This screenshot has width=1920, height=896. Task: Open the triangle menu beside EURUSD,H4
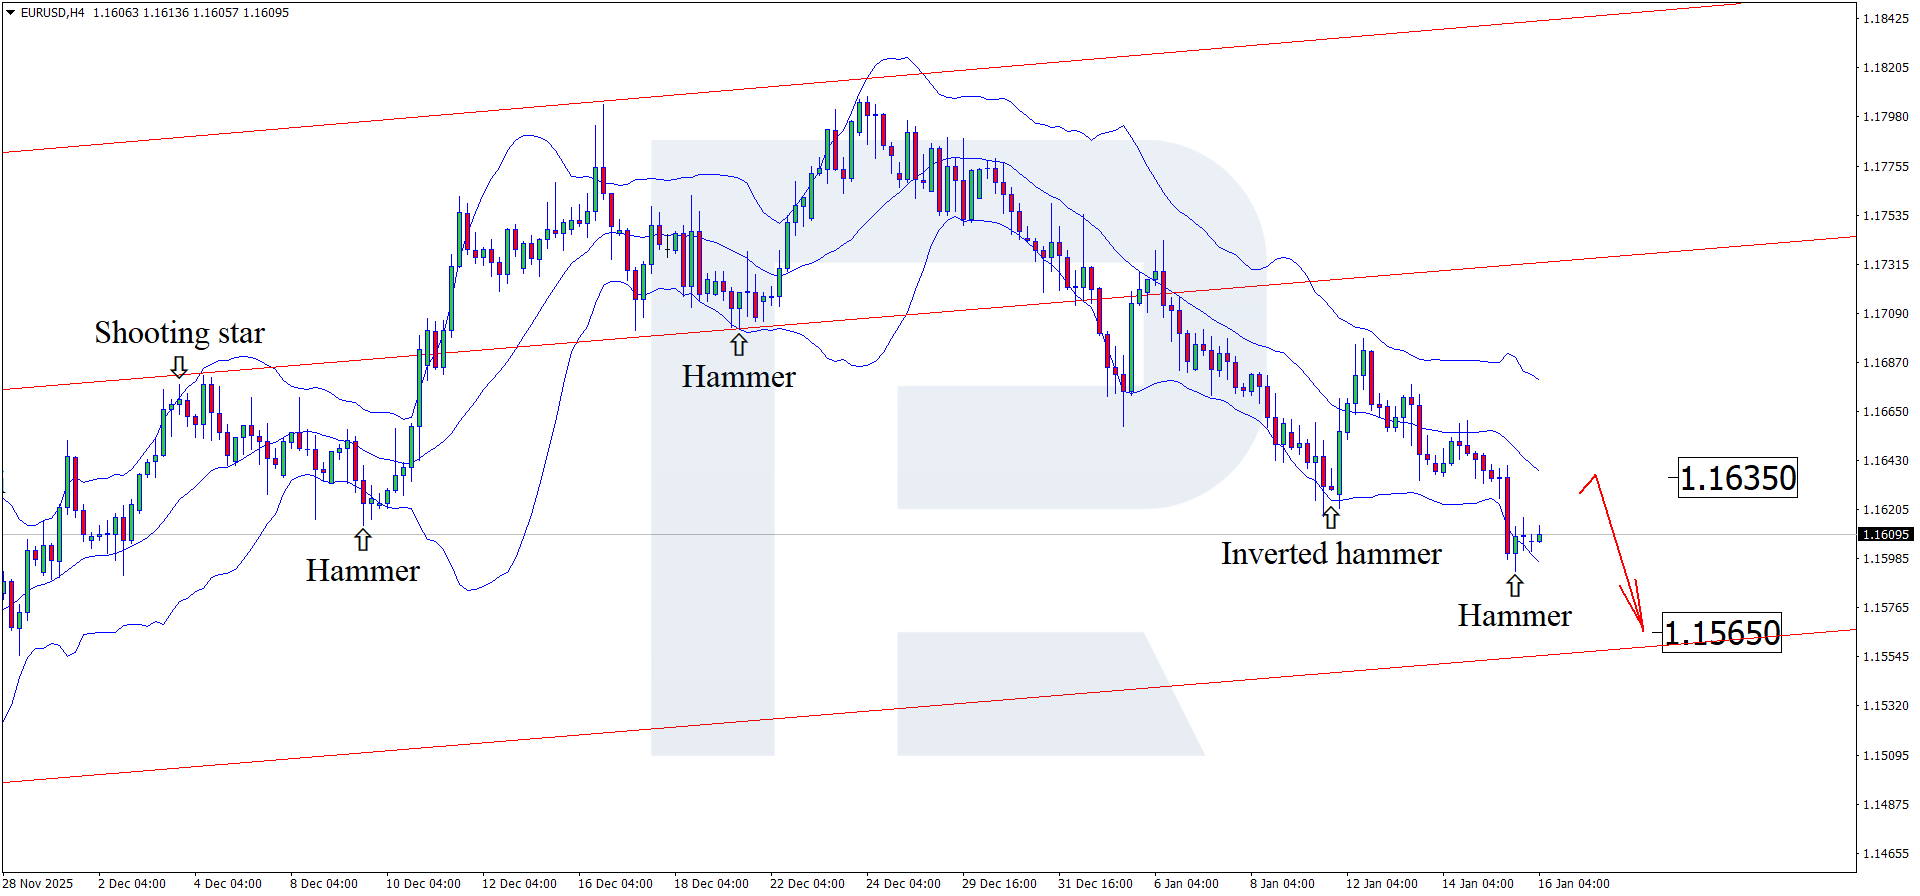10,13
